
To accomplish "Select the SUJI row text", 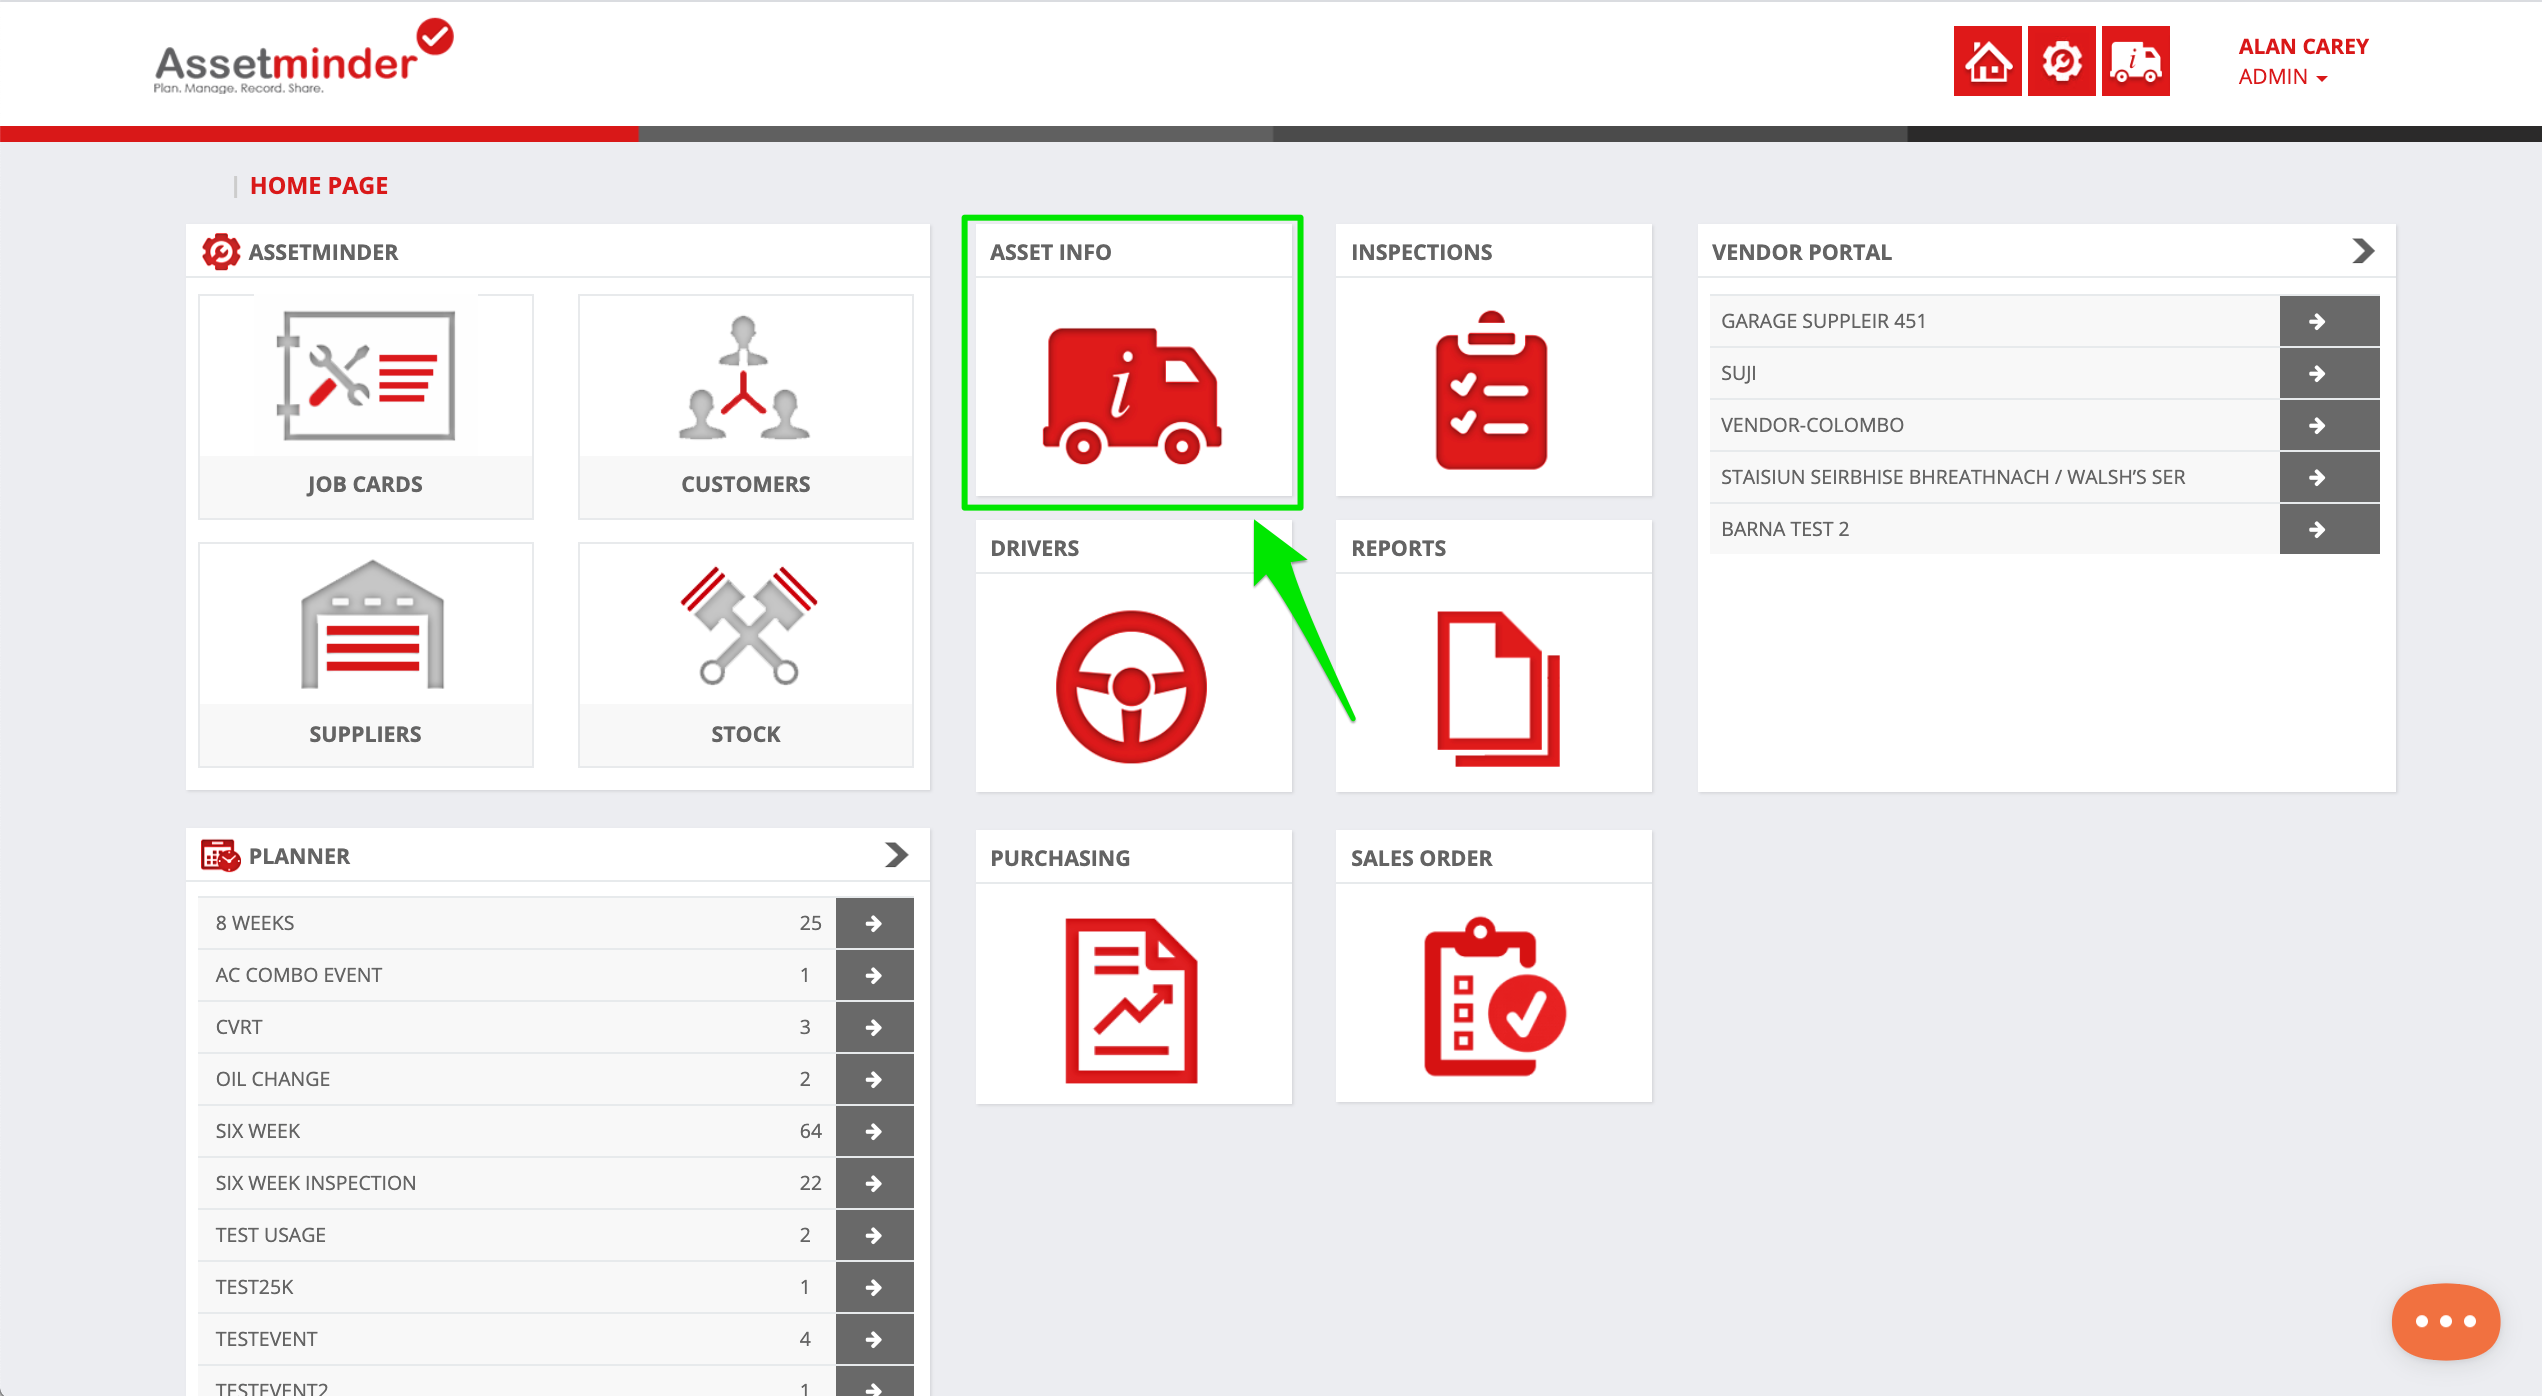I will (x=1738, y=373).
